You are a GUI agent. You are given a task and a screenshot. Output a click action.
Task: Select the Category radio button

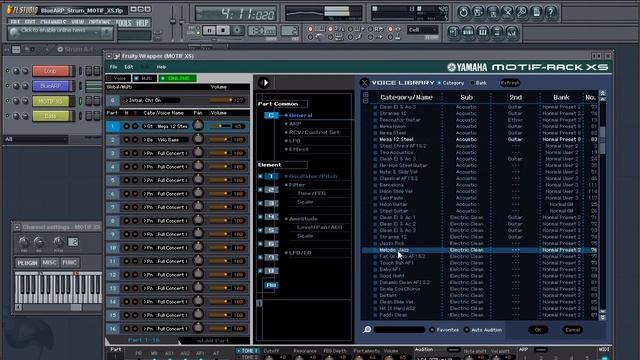click(x=440, y=83)
